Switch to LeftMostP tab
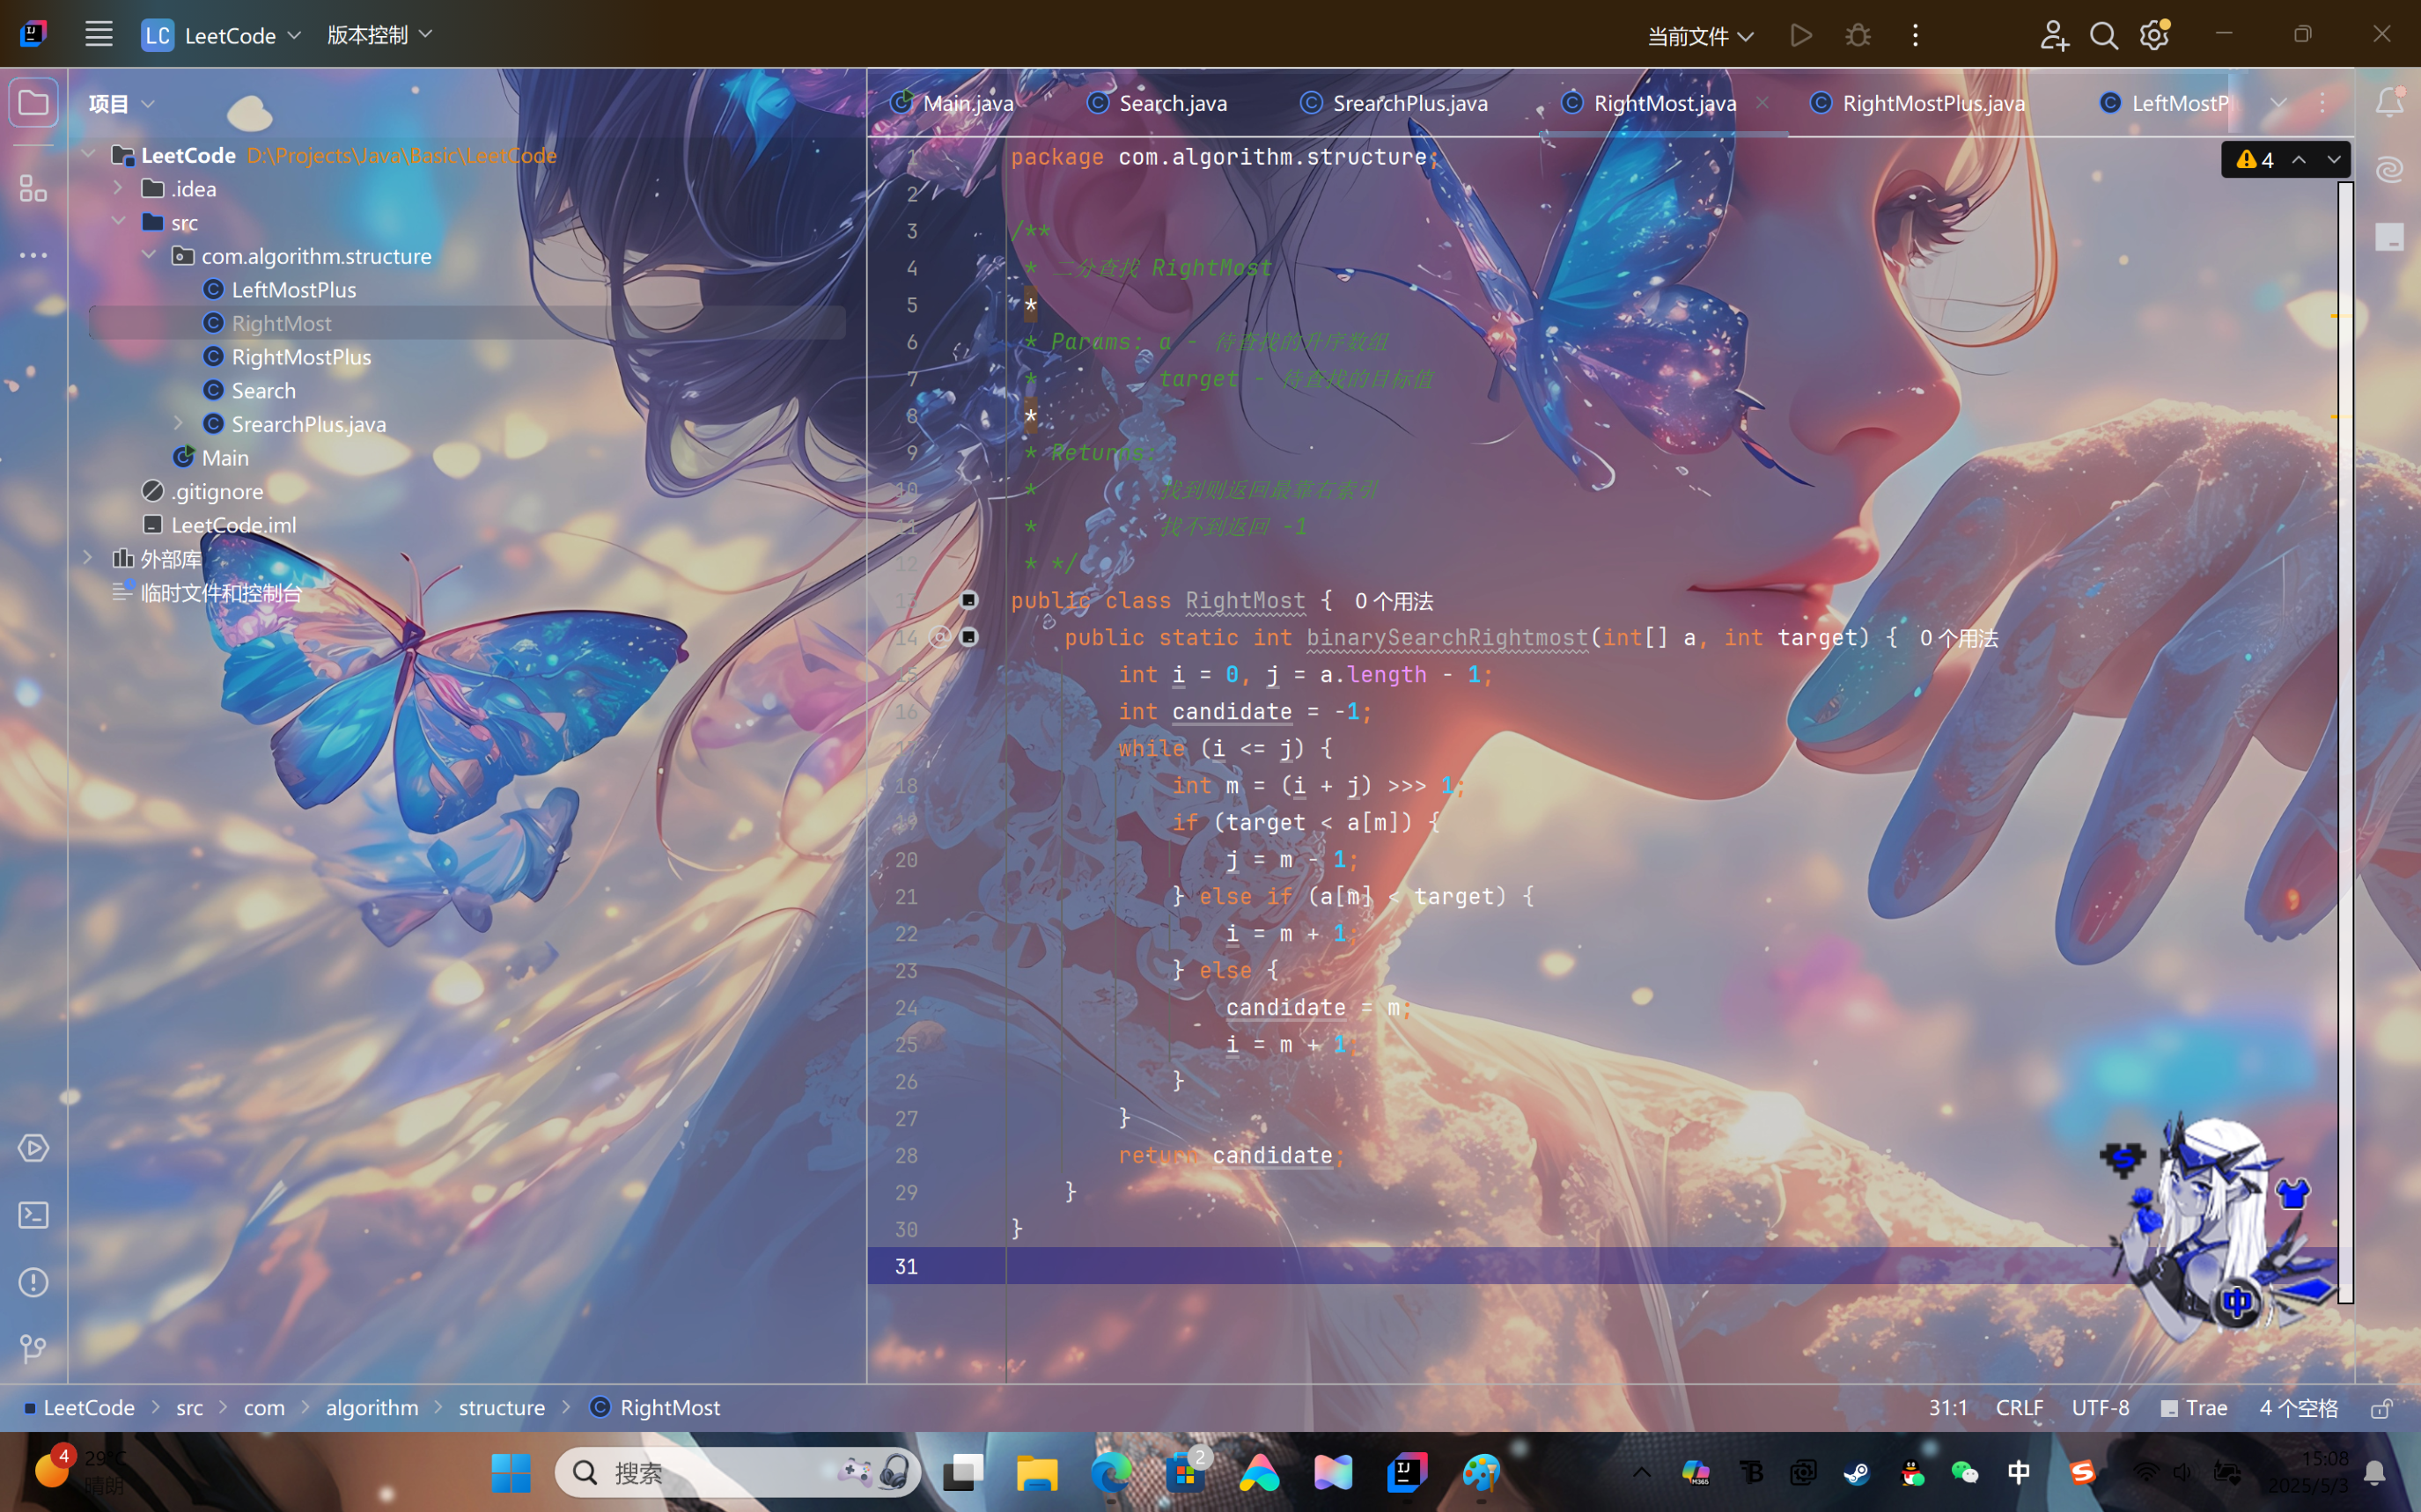 [x=2164, y=103]
